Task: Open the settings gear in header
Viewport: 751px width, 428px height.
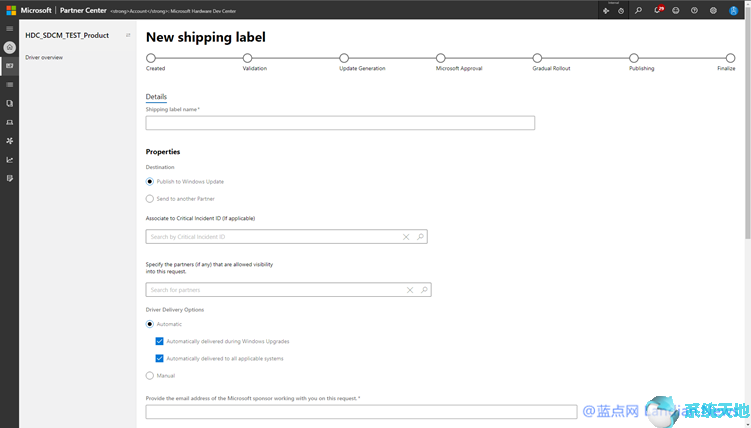Action: (713, 11)
